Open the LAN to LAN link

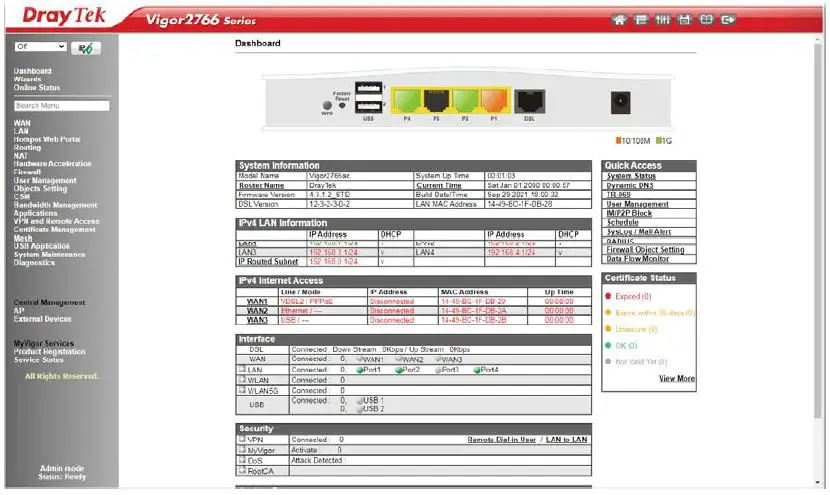point(566,439)
